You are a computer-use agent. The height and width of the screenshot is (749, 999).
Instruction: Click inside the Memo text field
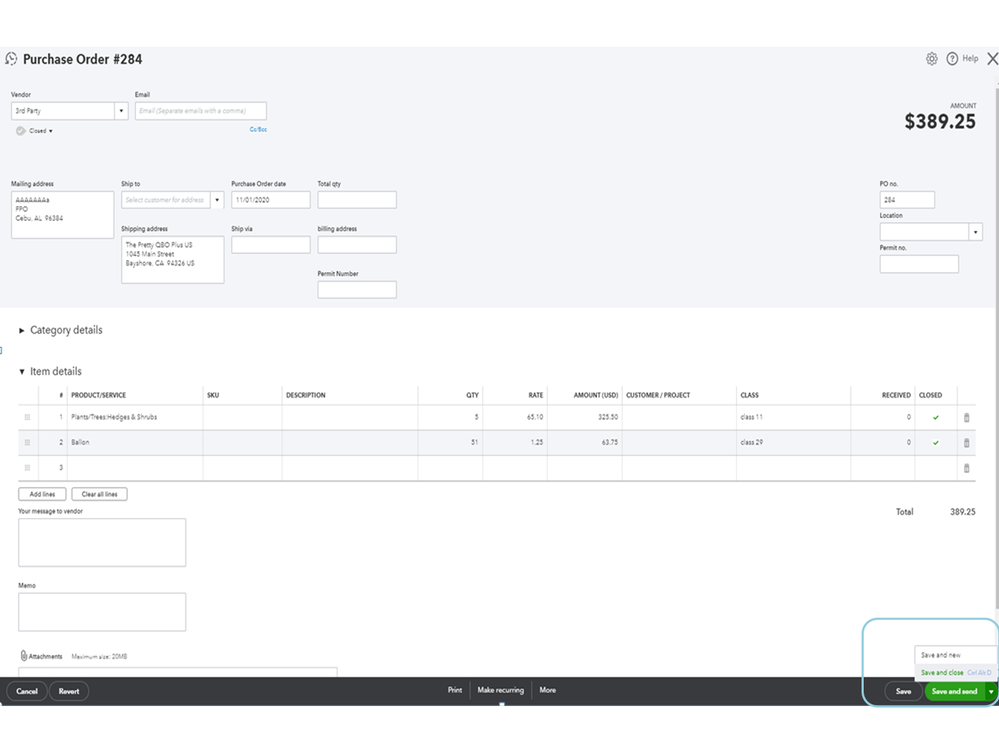[x=100, y=611]
